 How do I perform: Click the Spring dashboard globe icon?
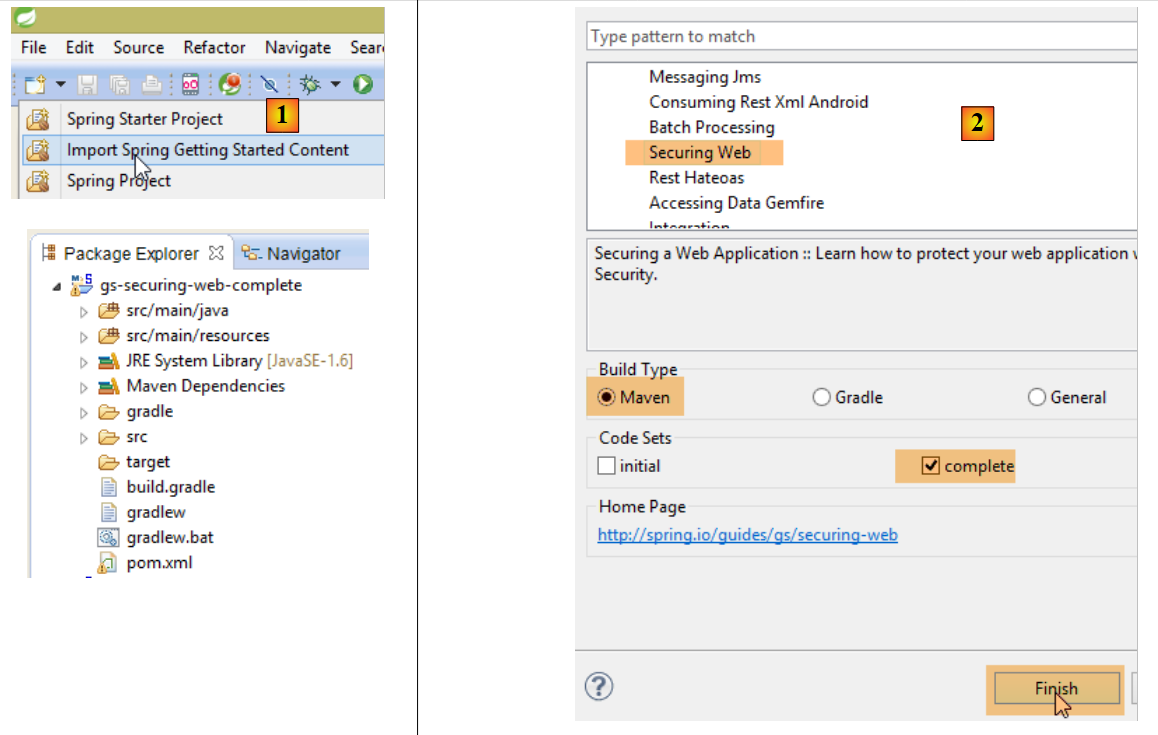[230, 85]
